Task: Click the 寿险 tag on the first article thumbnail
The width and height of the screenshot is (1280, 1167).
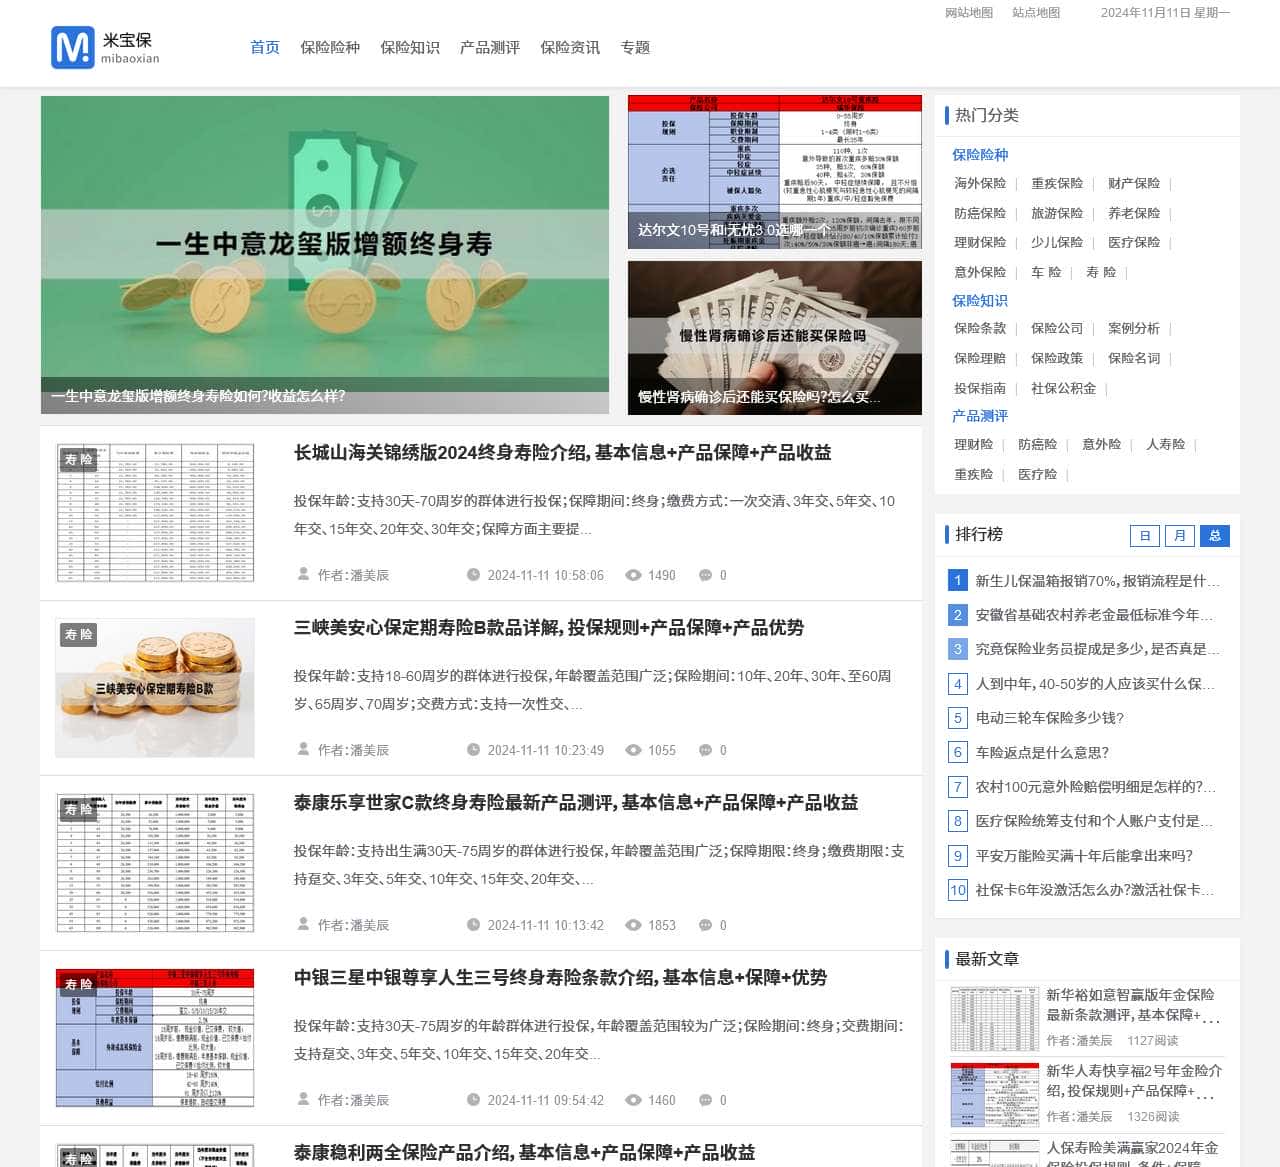Action: [79, 460]
